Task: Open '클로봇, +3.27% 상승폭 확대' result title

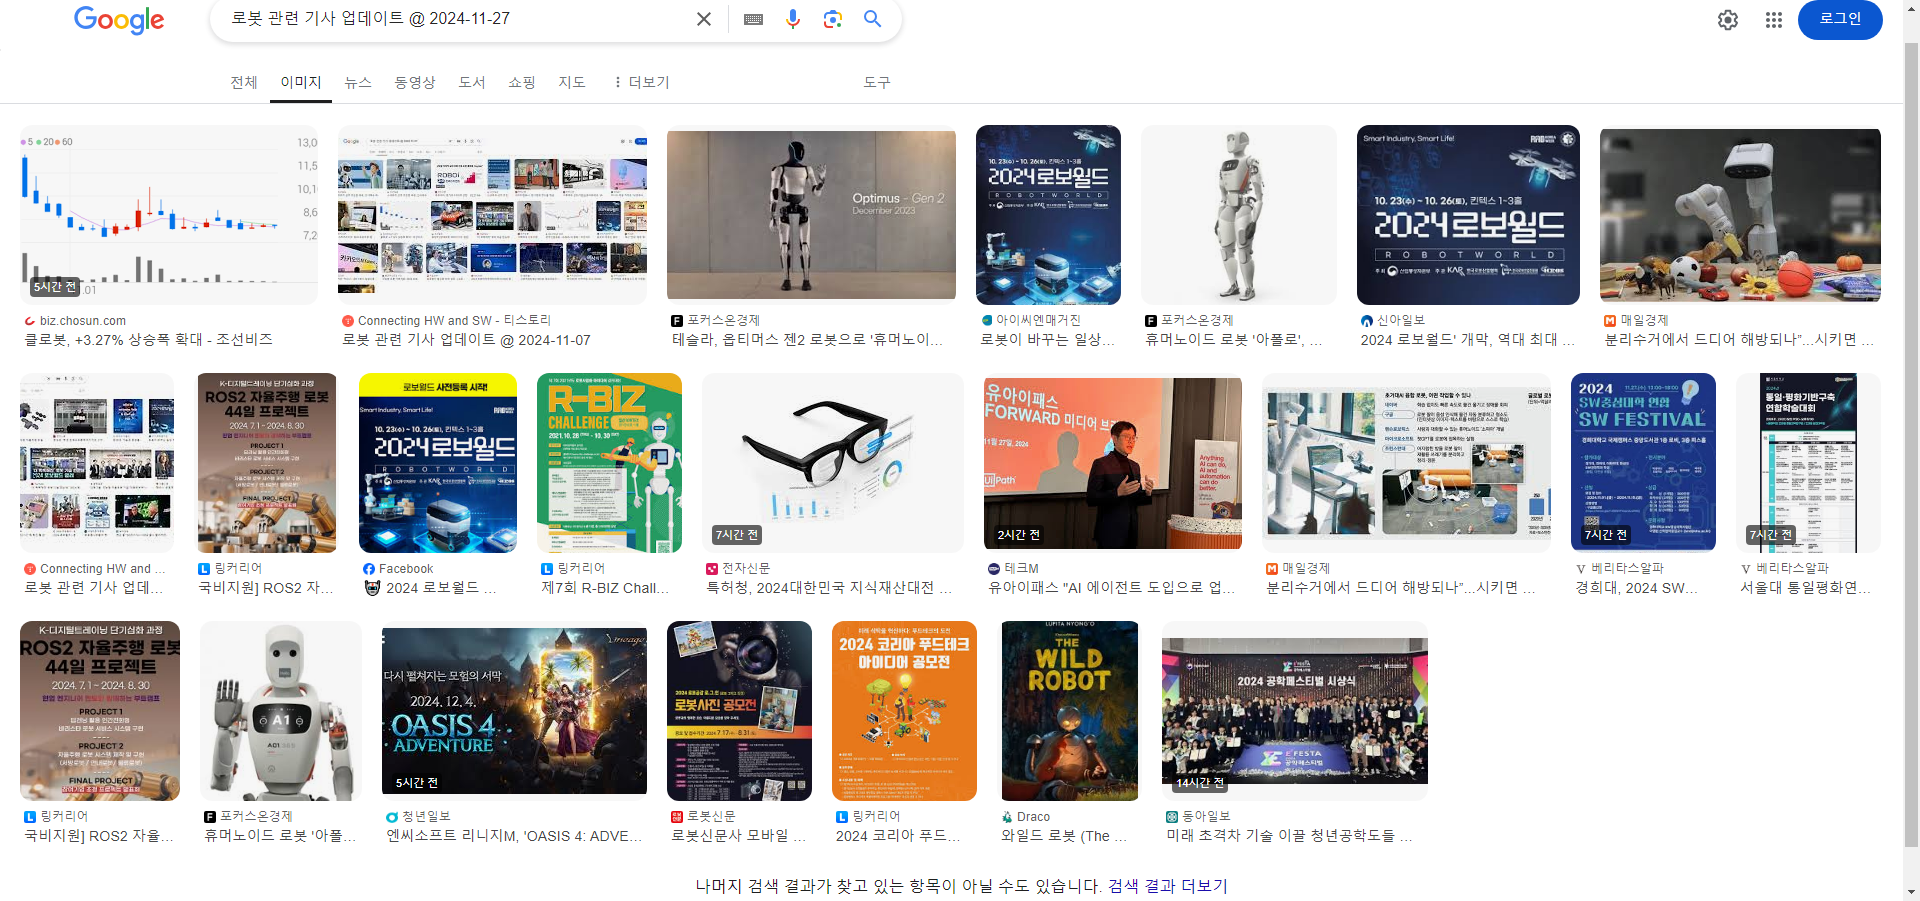Action: (x=149, y=340)
